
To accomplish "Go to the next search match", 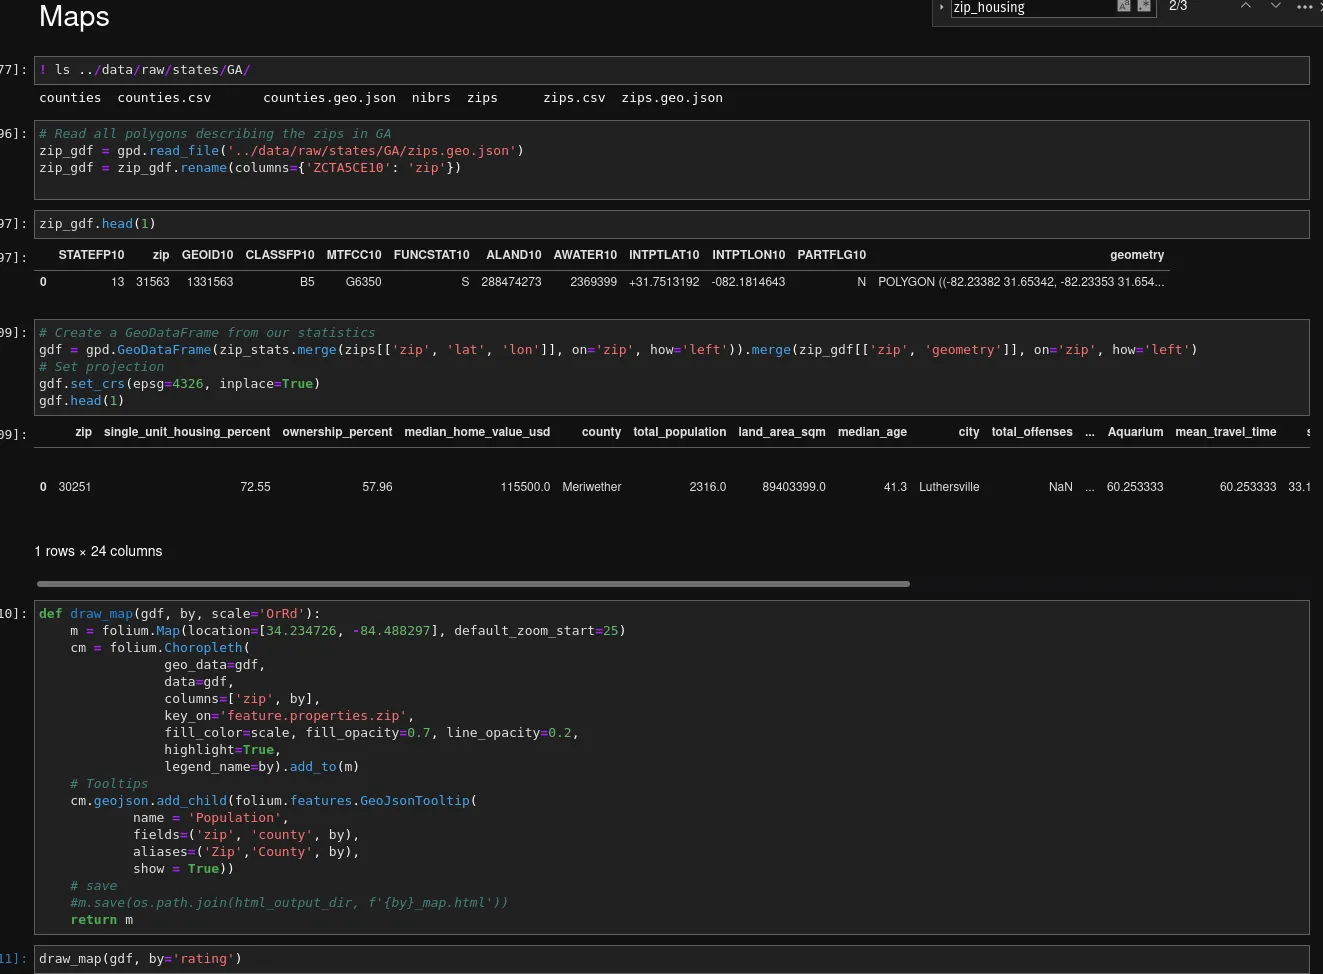I will (1276, 7).
